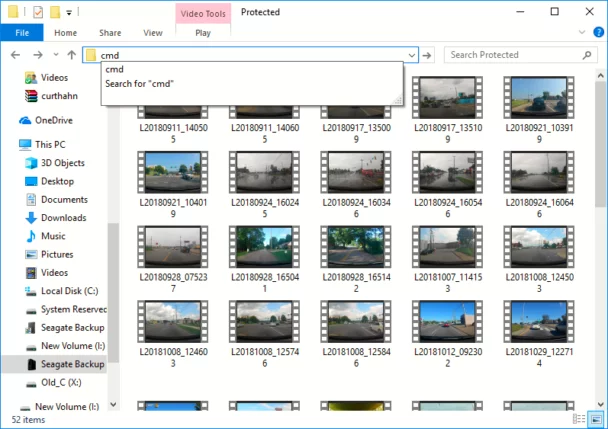Open Downloads in the navigation pane
The height and width of the screenshot is (429, 608).
[64, 218]
